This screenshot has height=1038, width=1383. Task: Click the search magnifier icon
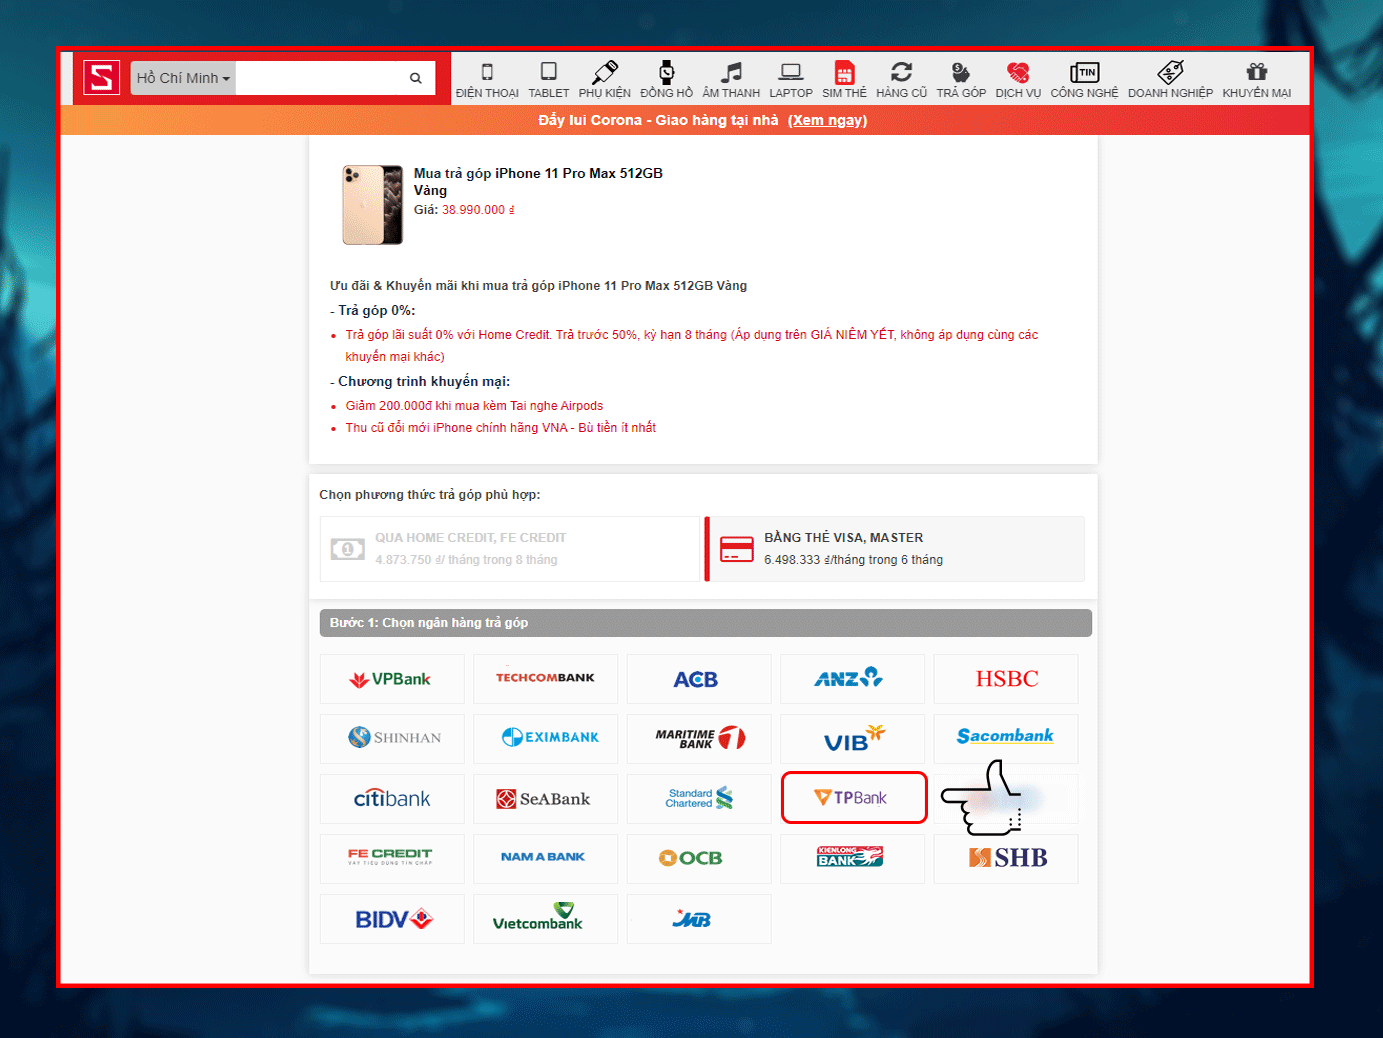pos(416,78)
